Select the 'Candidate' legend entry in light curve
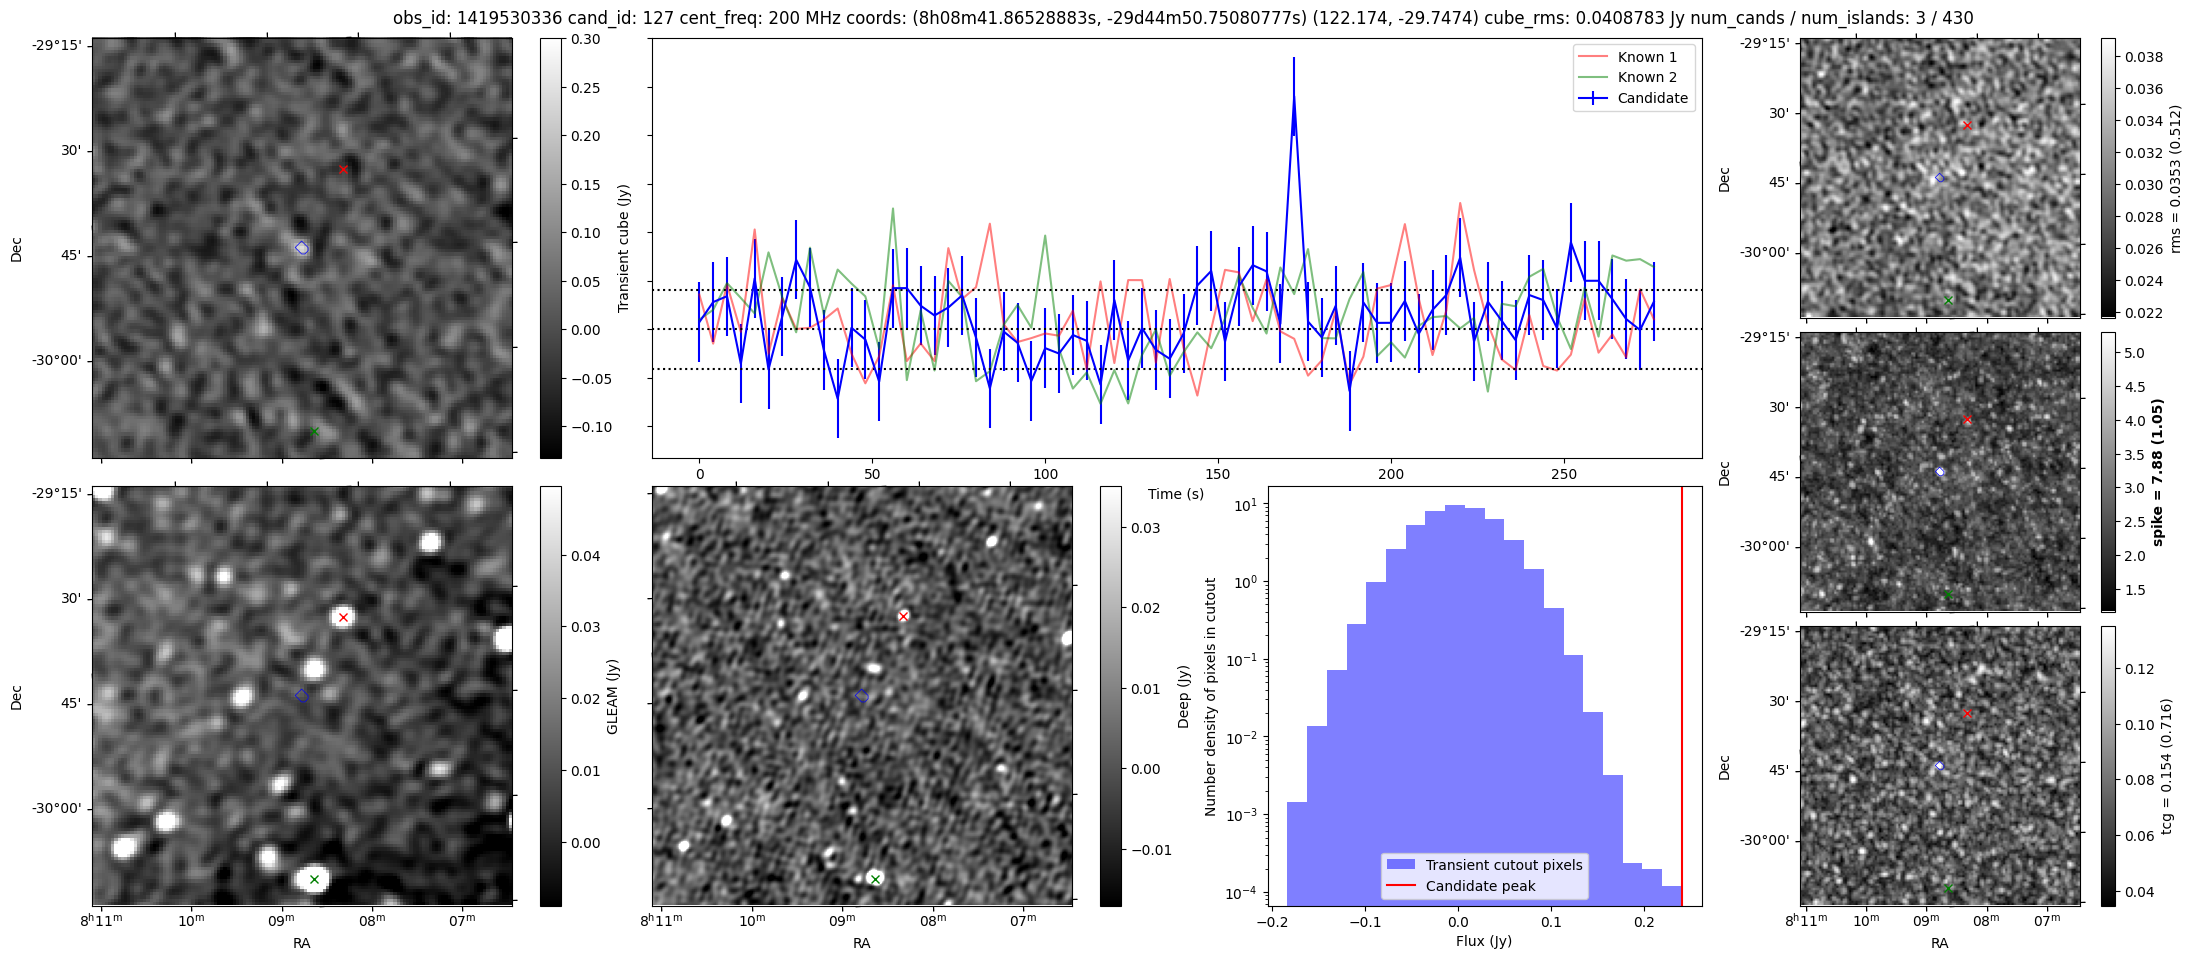Image resolution: width=2193 pixels, height=960 pixels. pos(1652,98)
